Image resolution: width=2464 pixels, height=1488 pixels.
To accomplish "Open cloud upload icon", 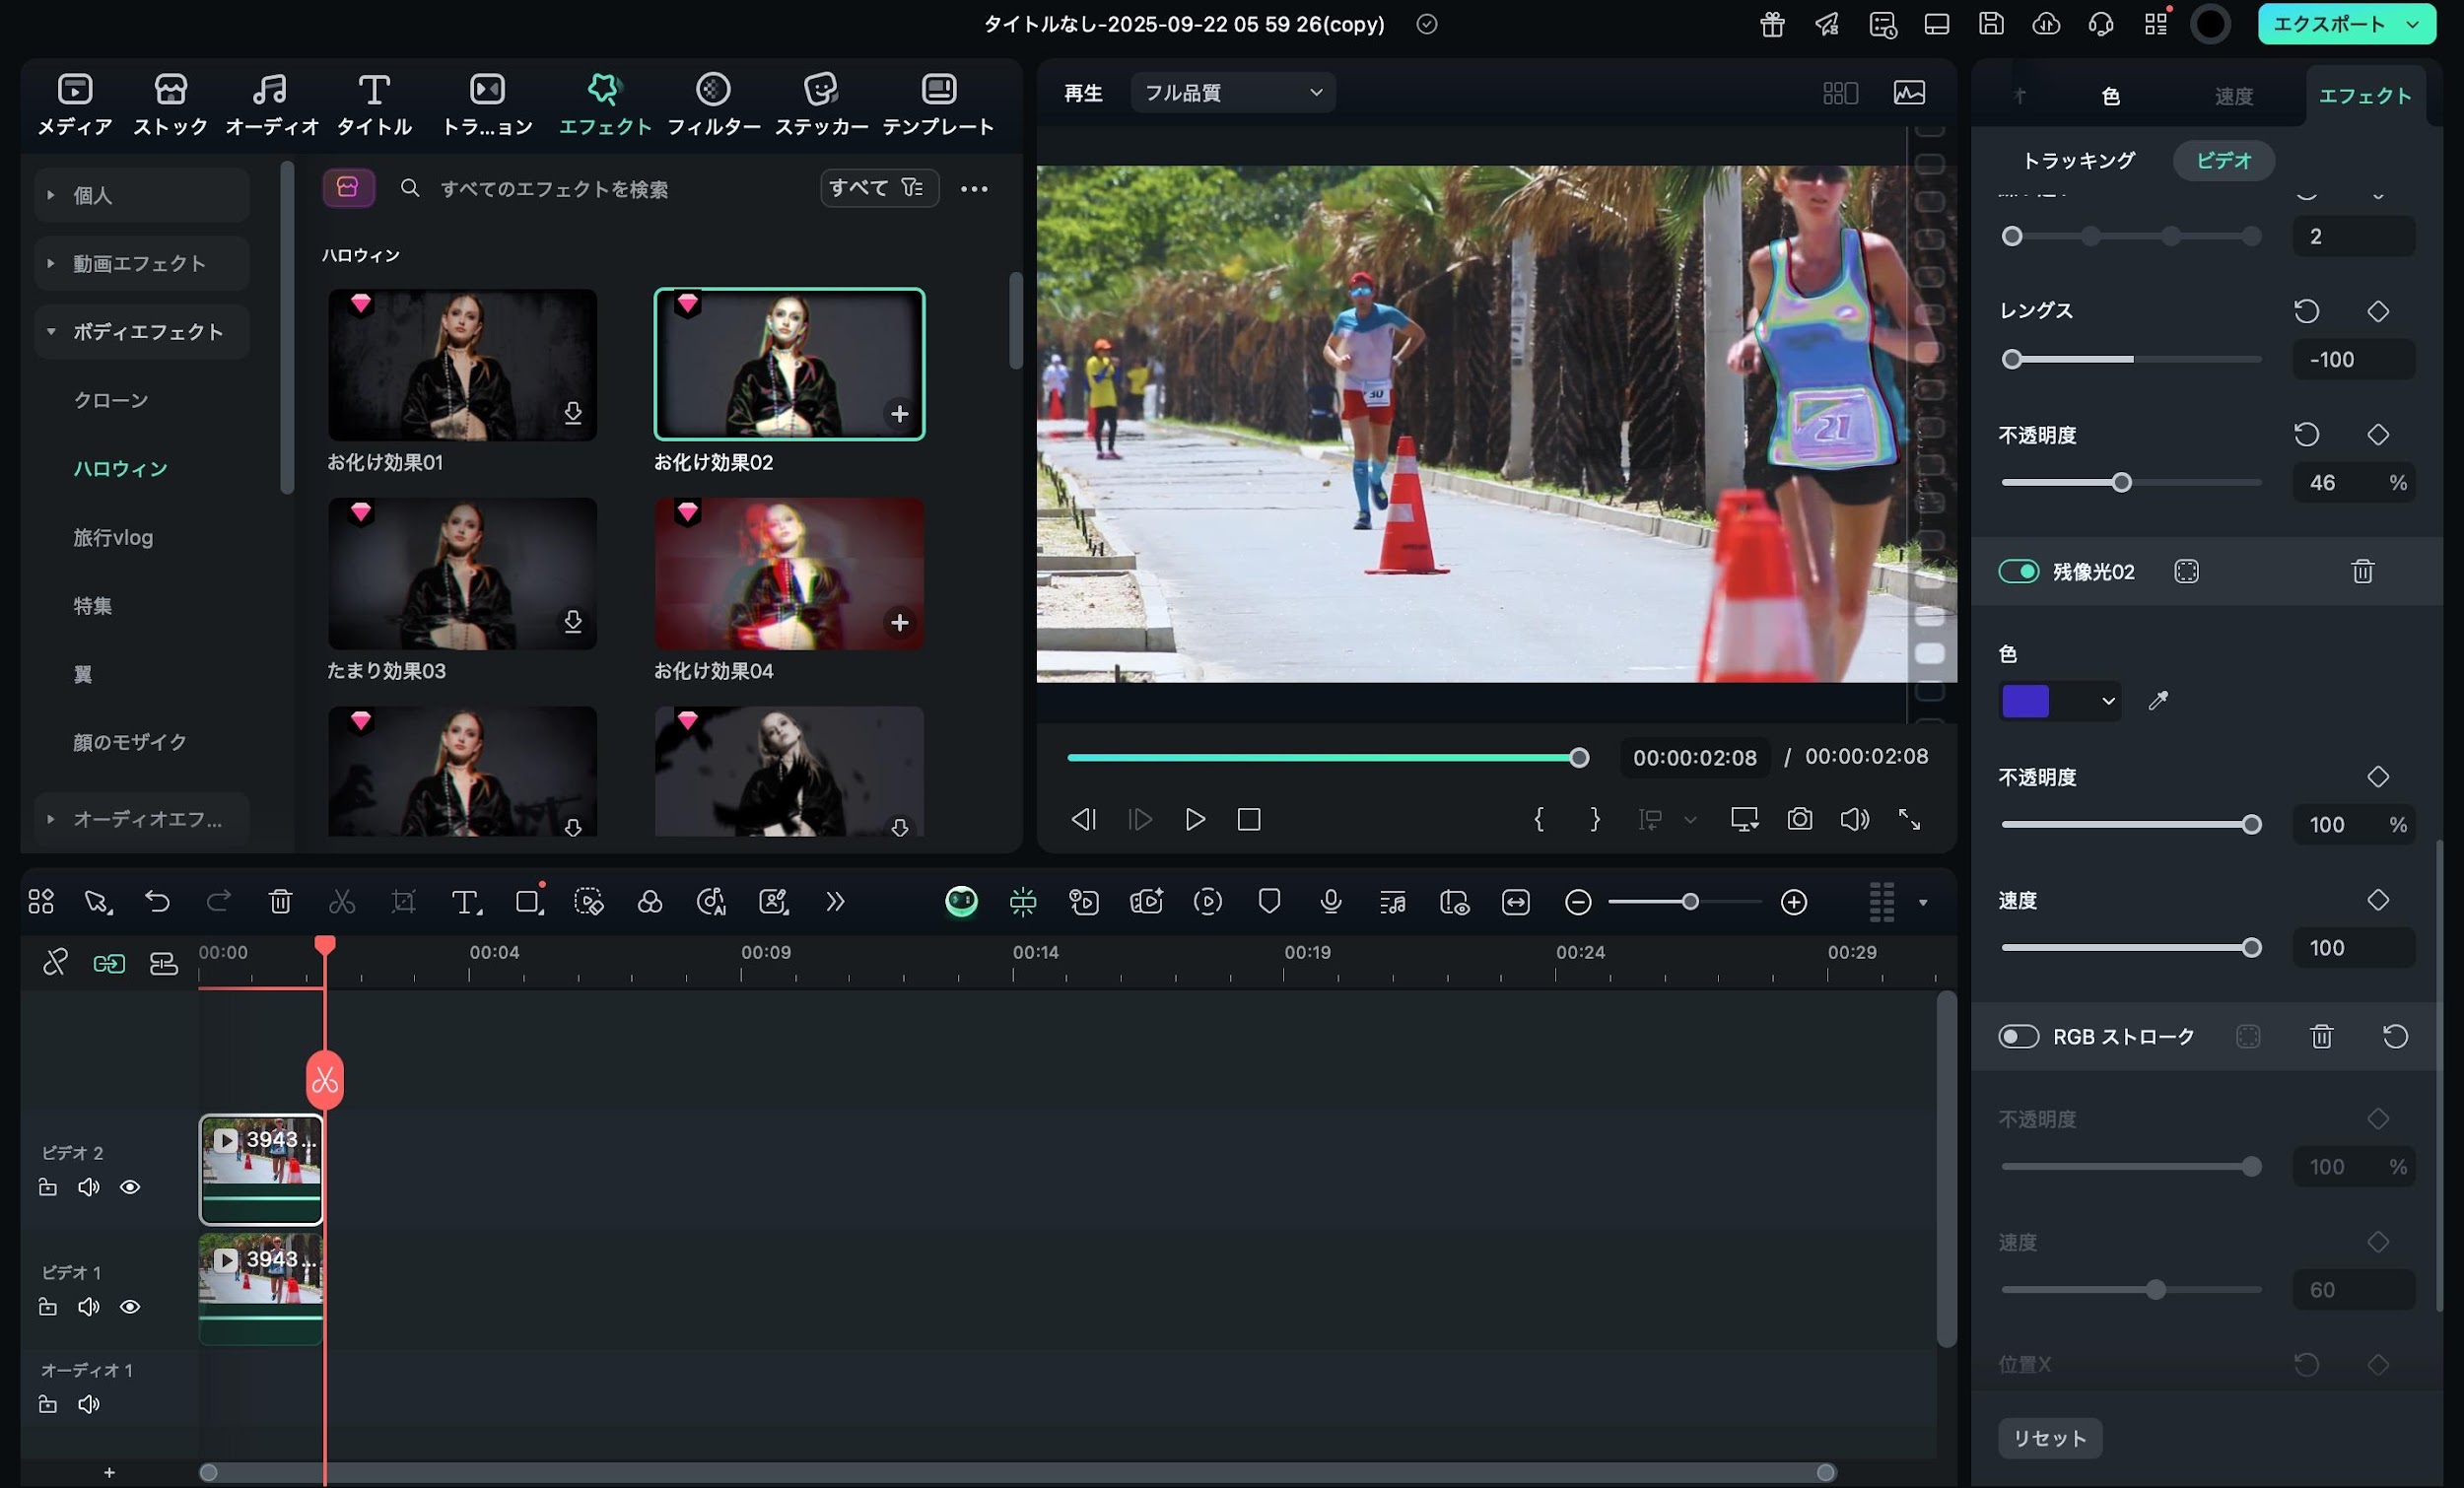I will point(2046,24).
